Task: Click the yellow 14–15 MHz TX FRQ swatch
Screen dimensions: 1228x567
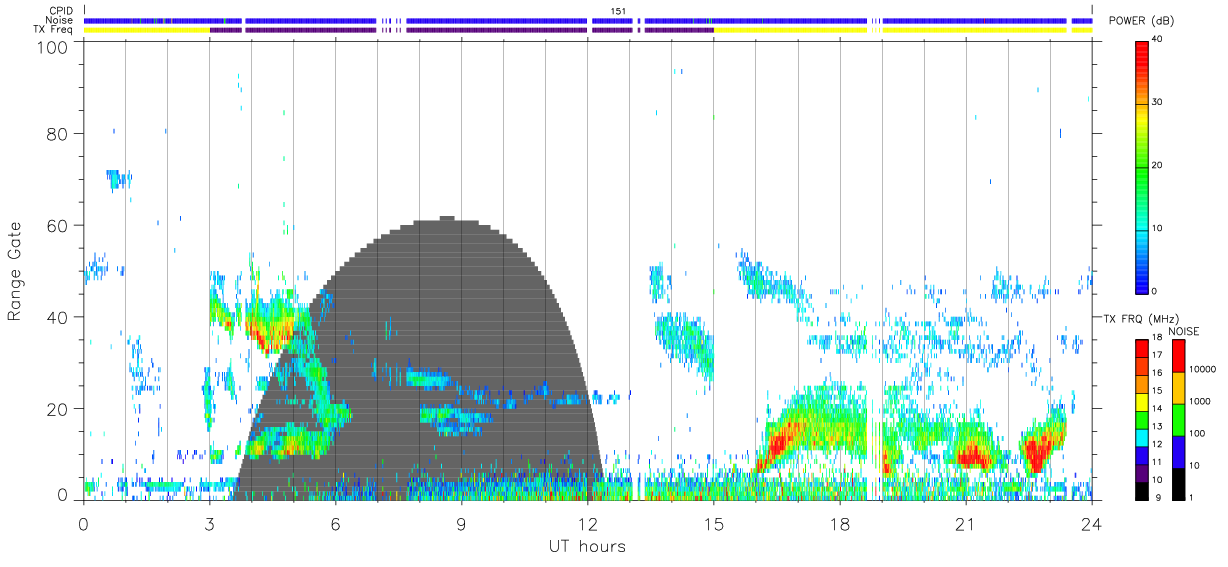Action: (x=1142, y=401)
